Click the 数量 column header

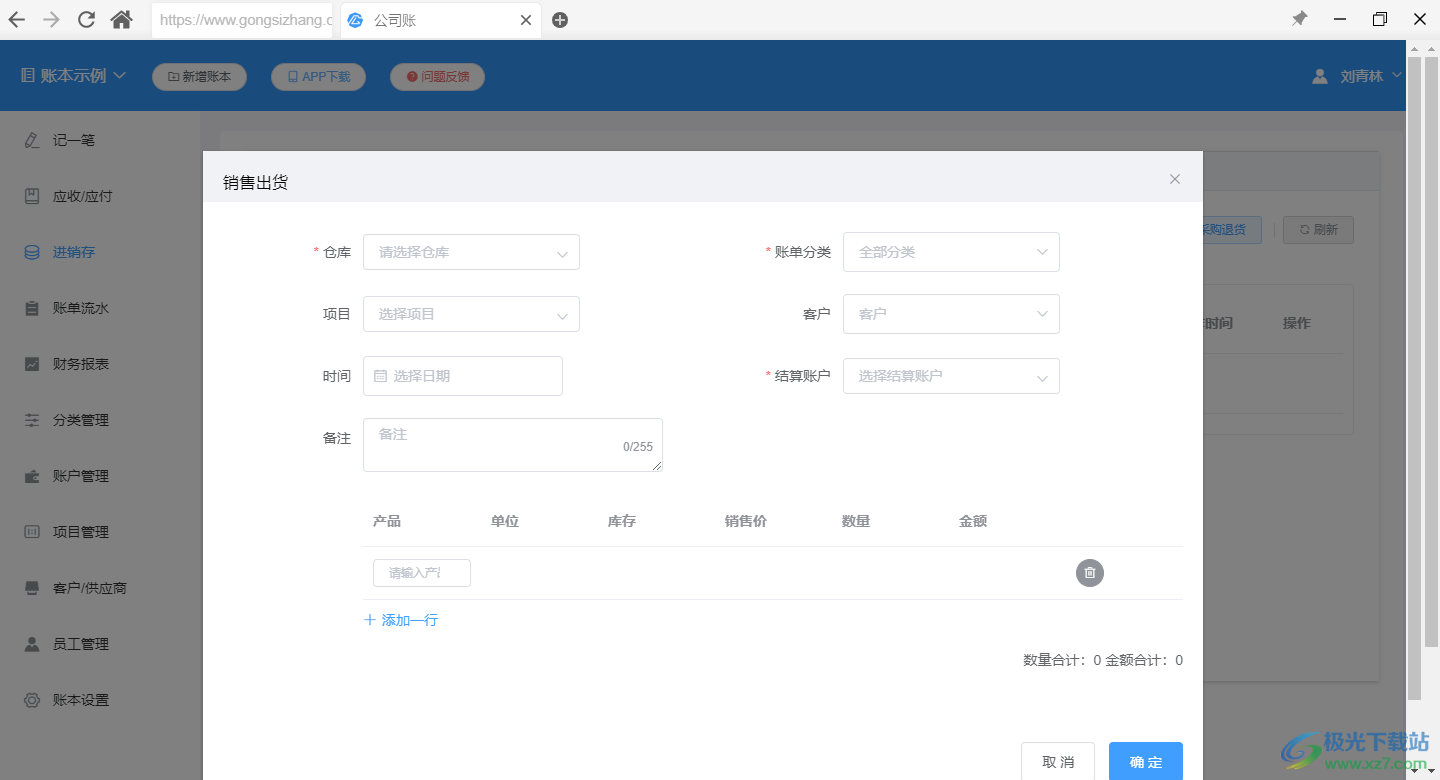point(856,521)
